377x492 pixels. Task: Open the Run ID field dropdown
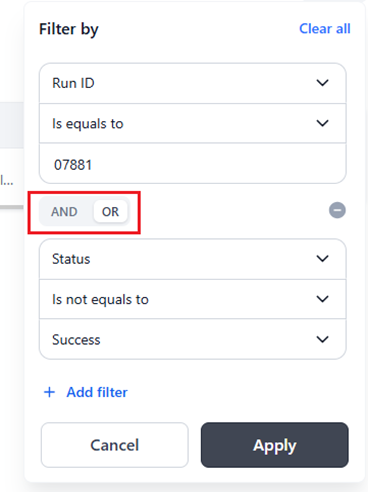(193, 83)
